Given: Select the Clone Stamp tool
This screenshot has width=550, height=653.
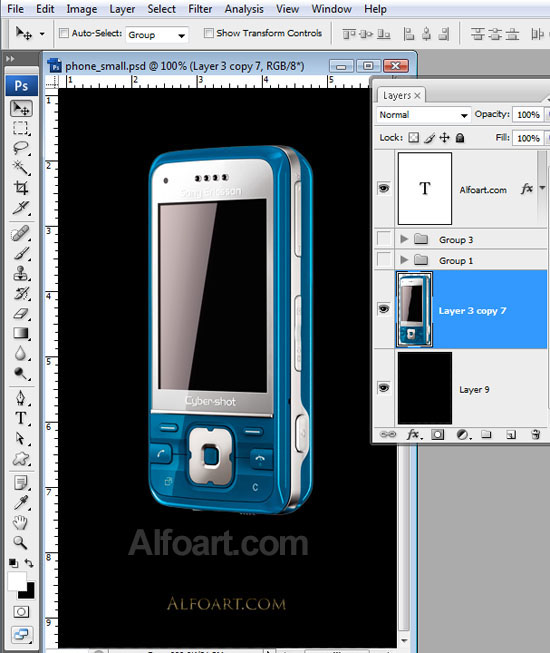Looking at the screenshot, I should click(21, 273).
